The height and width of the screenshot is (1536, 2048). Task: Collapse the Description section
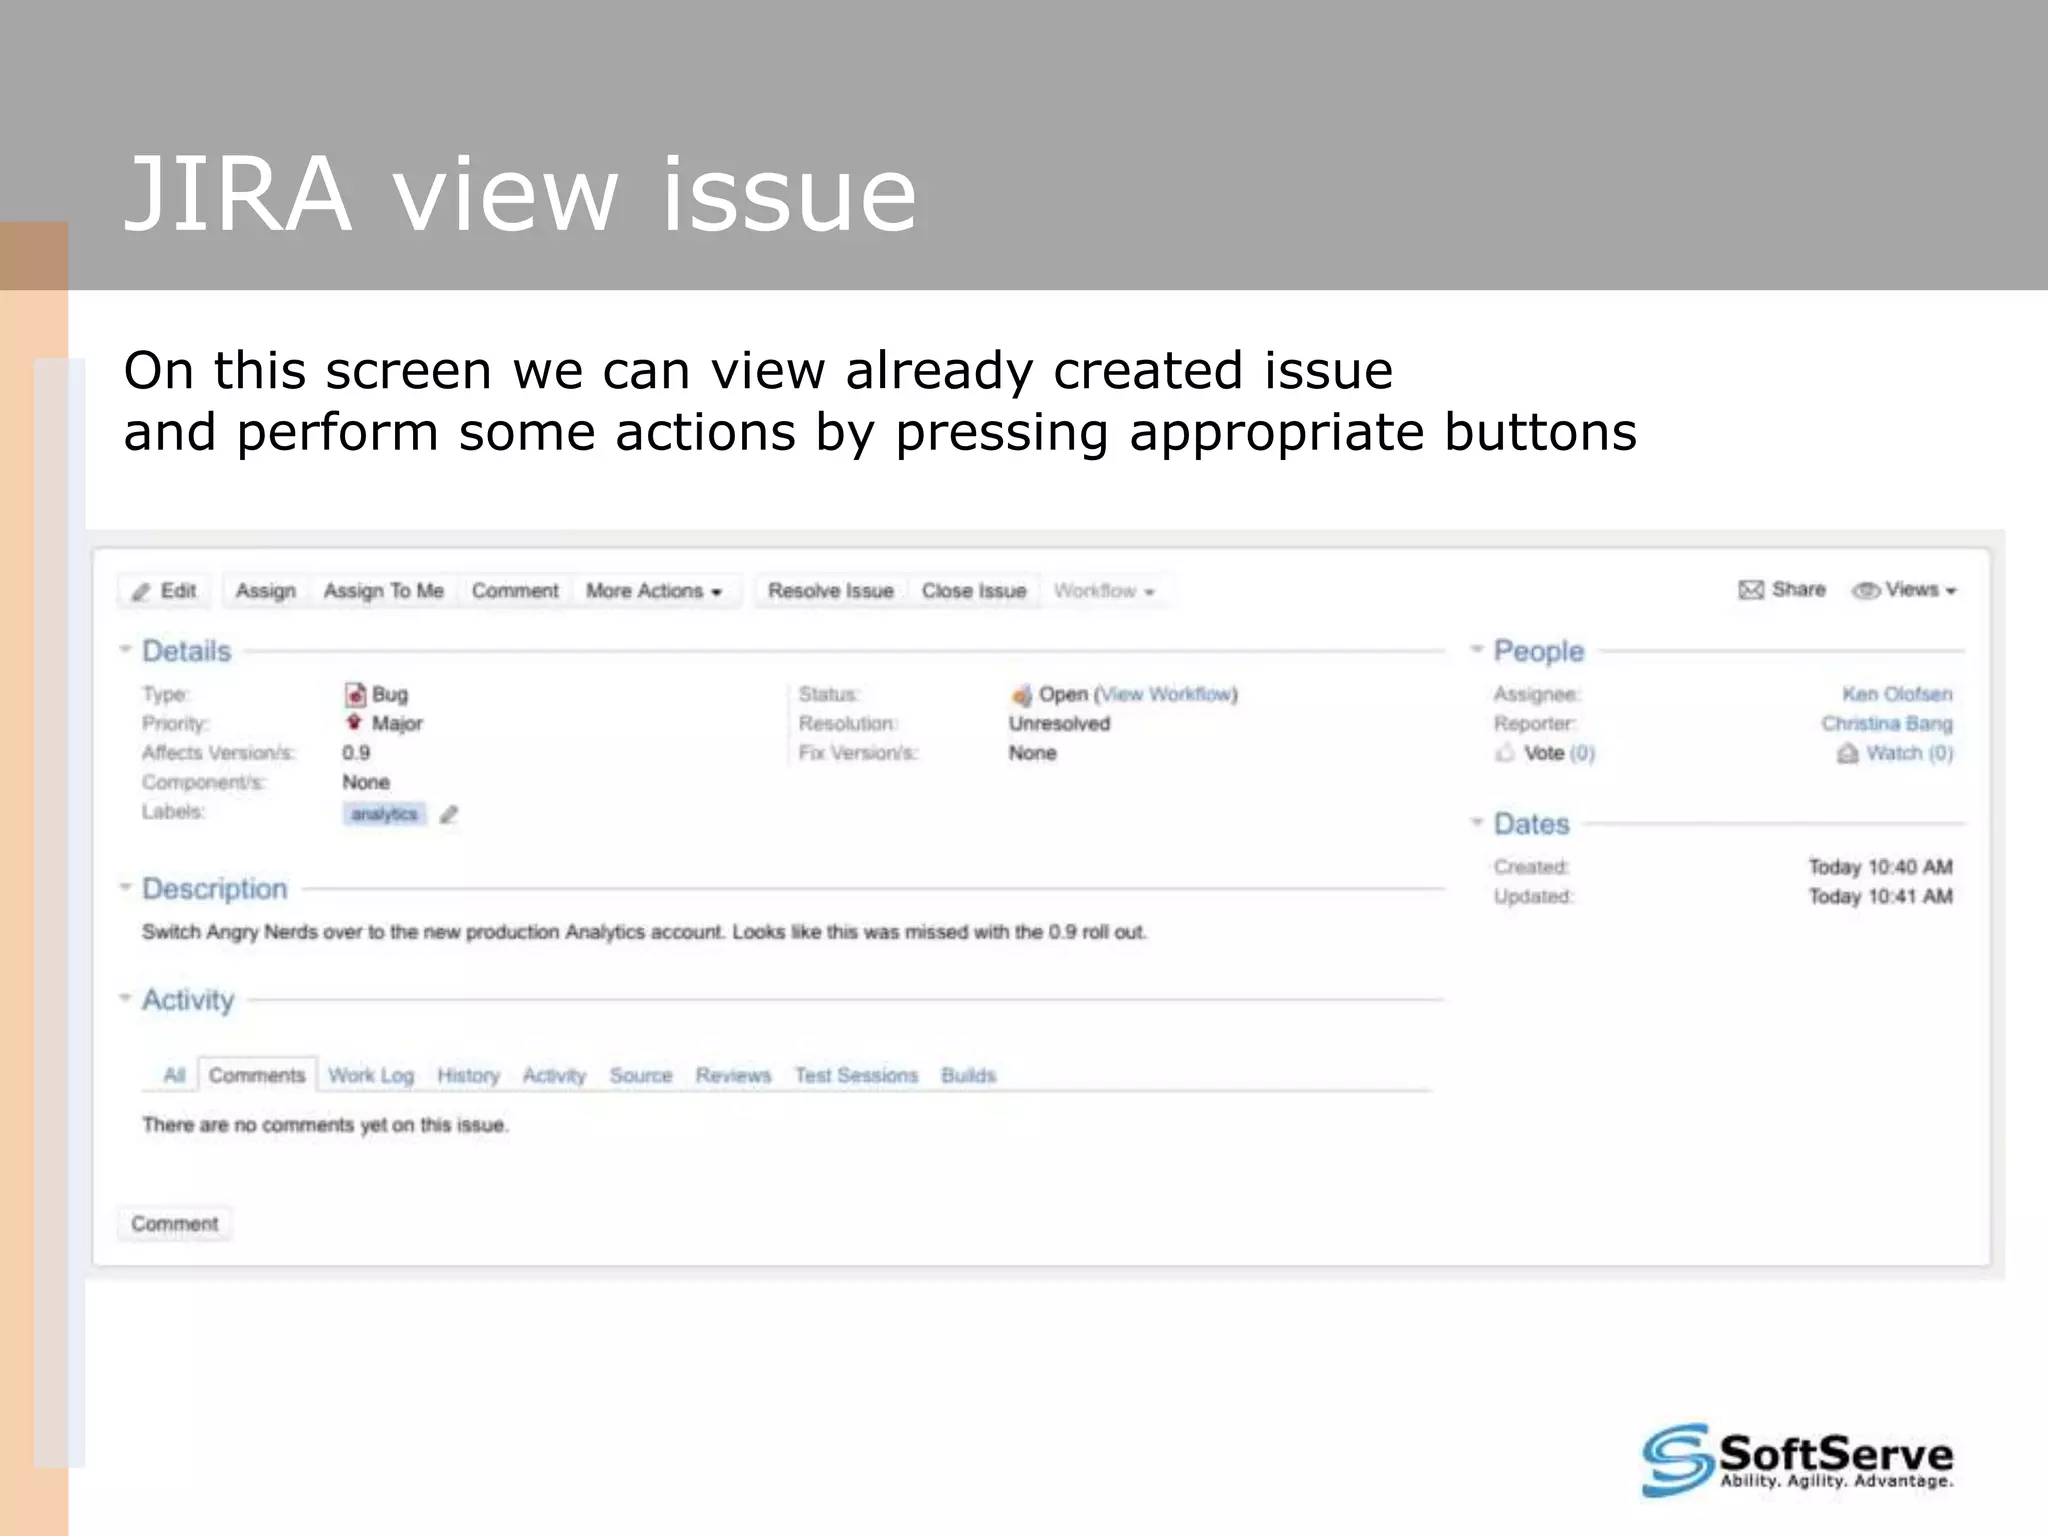pos(125,888)
